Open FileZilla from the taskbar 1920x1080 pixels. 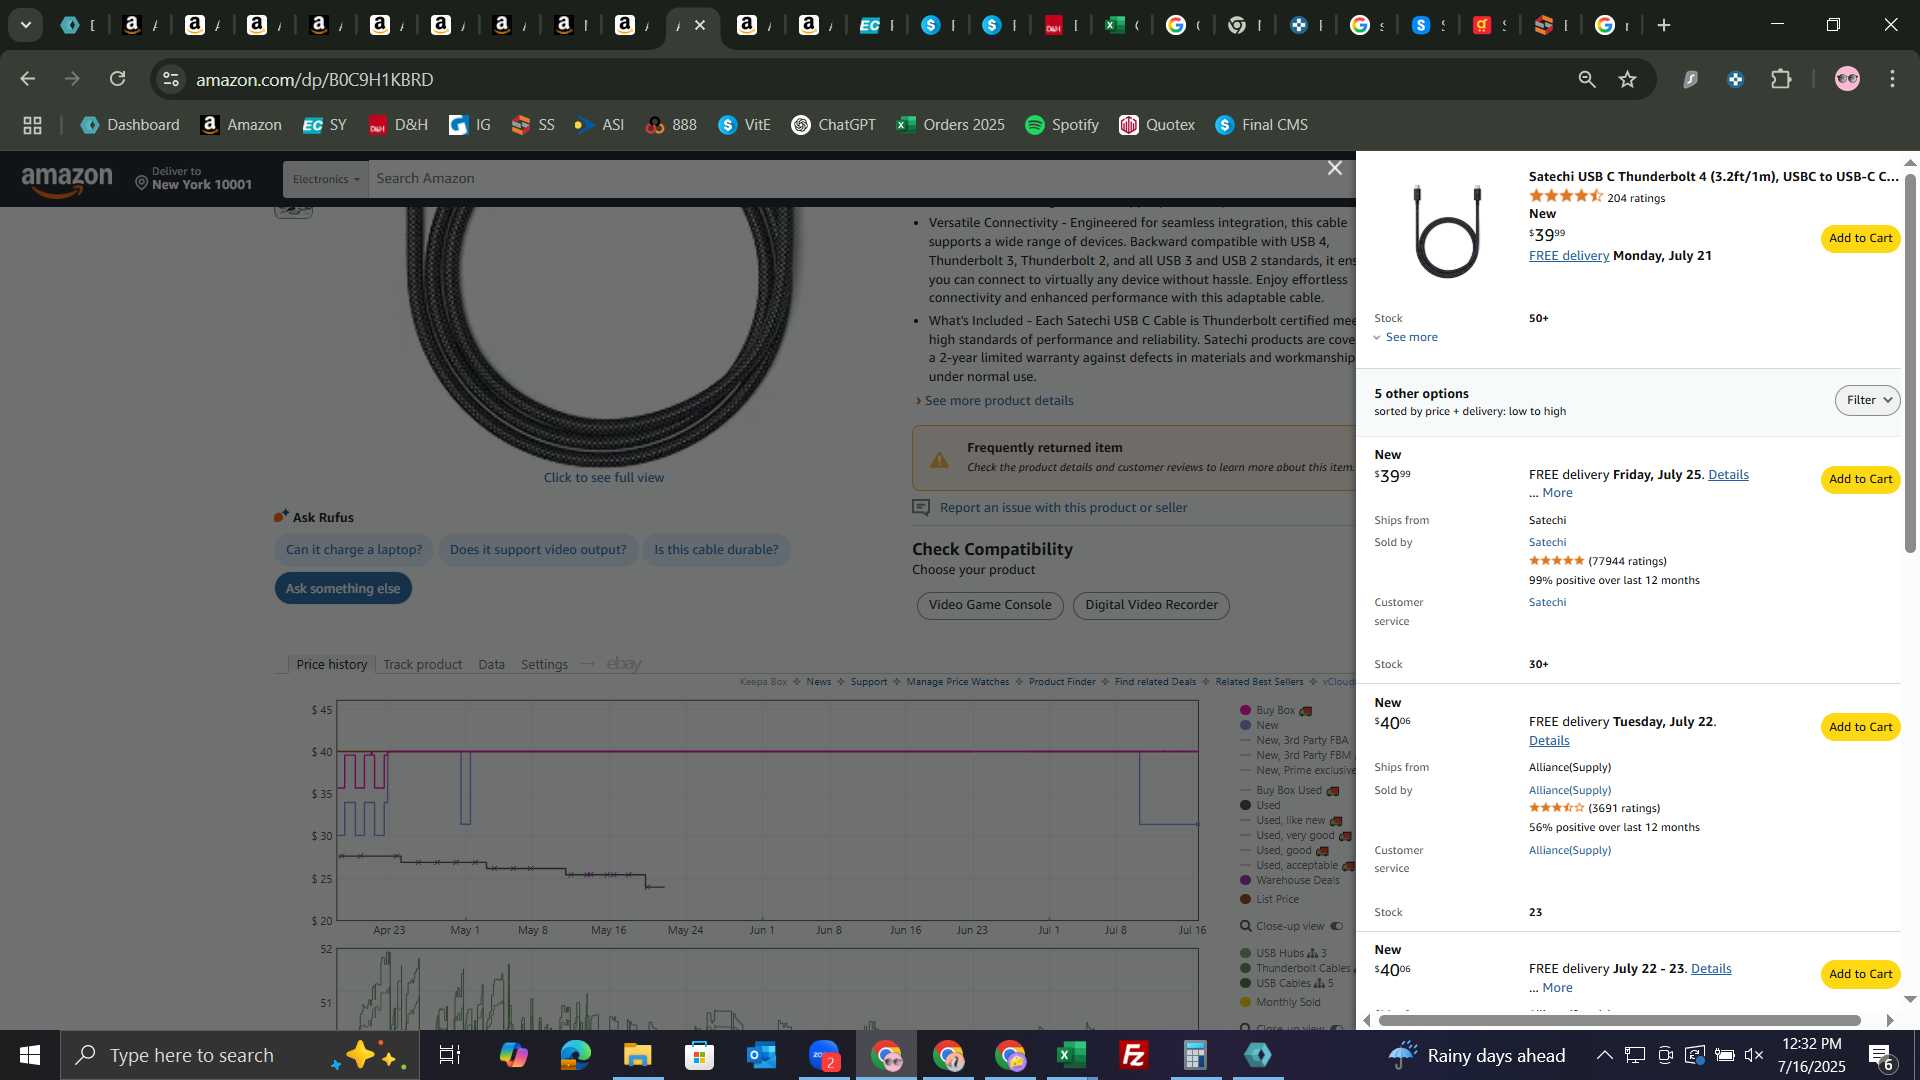point(1134,1055)
